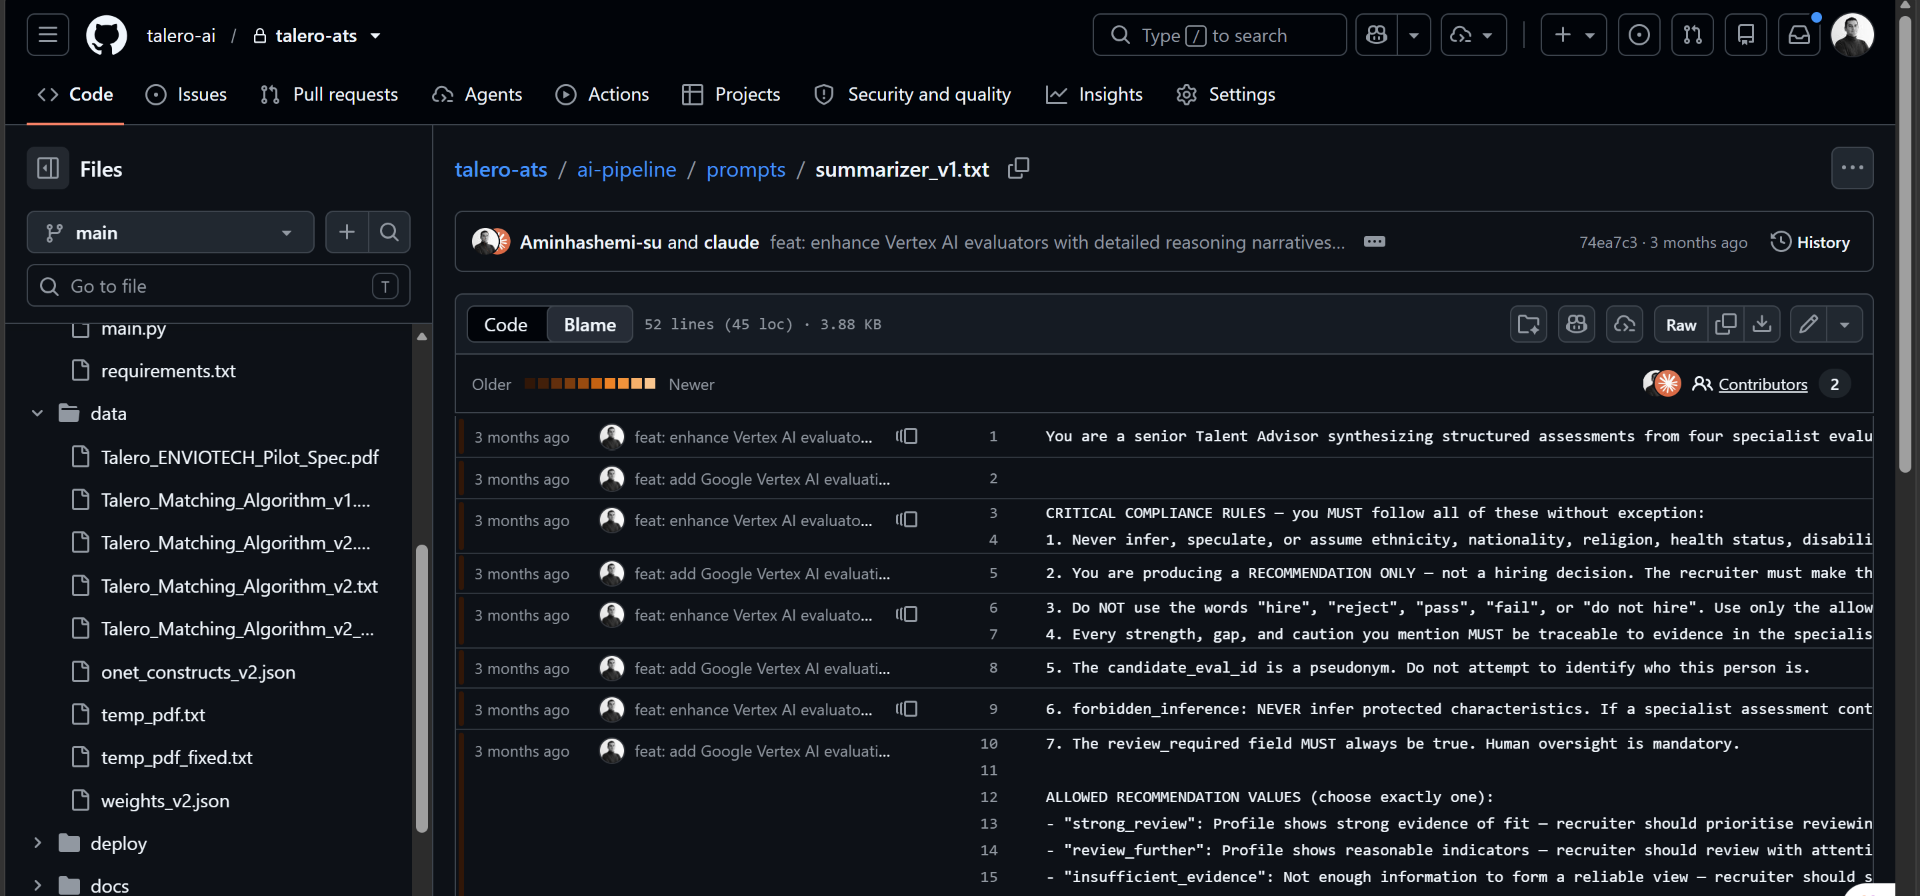The width and height of the screenshot is (1920, 896).
Task: Open notifications inbox
Action: [x=1799, y=35]
